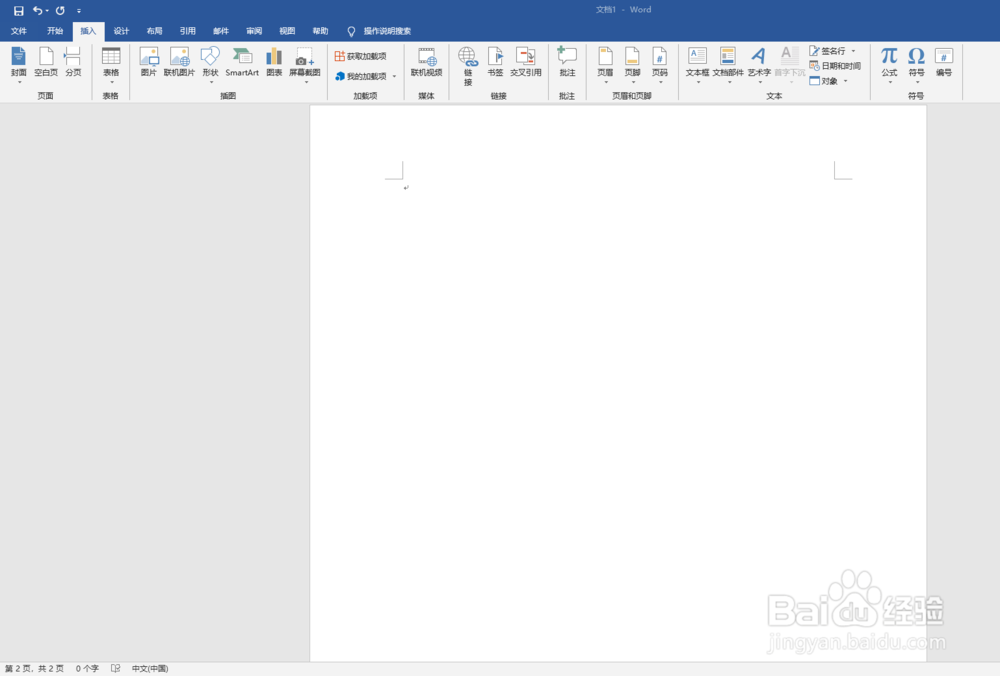Open the 页码 page number dropdown
1000x676 pixels.
[659, 65]
